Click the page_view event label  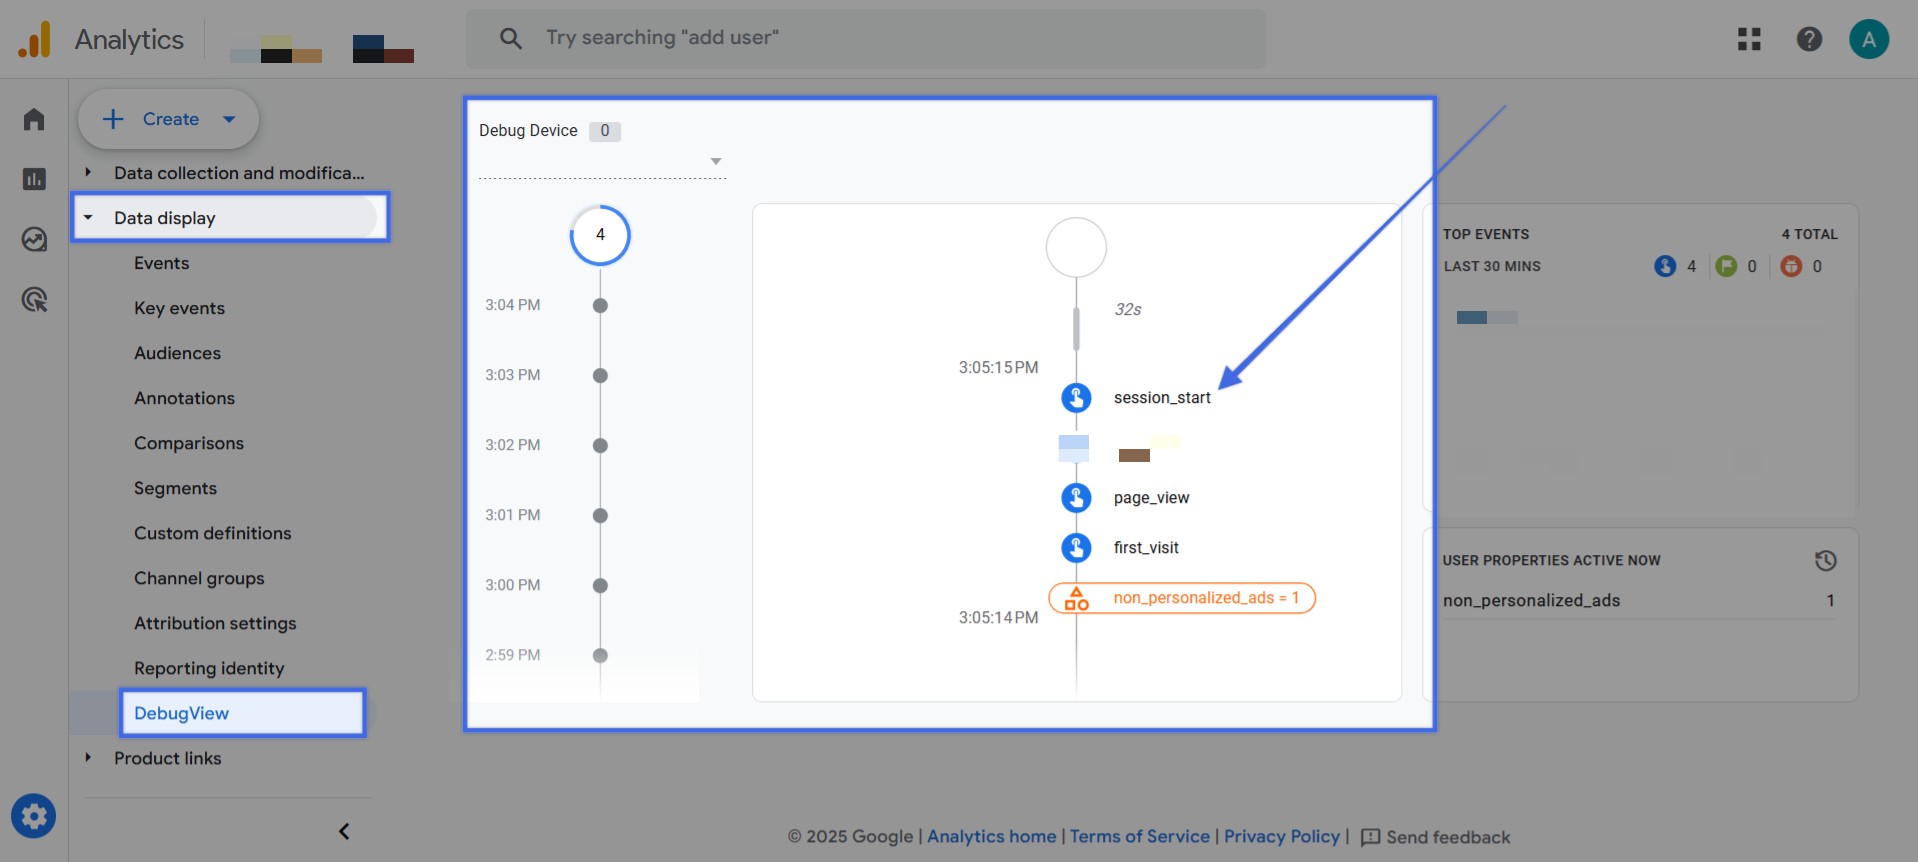click(x=1151, y=498)
